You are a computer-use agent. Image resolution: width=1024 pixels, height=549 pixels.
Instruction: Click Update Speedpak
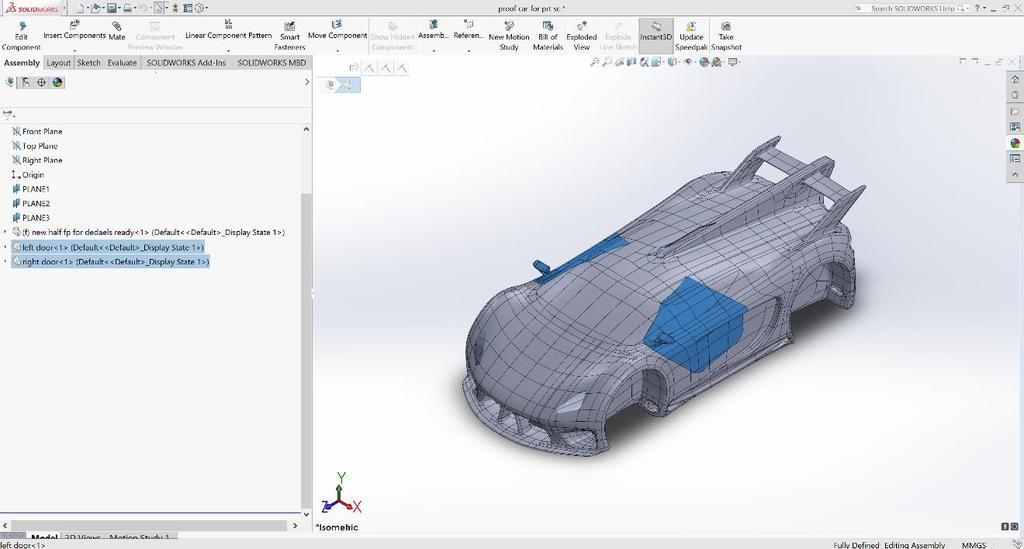[x=691, y=36]
